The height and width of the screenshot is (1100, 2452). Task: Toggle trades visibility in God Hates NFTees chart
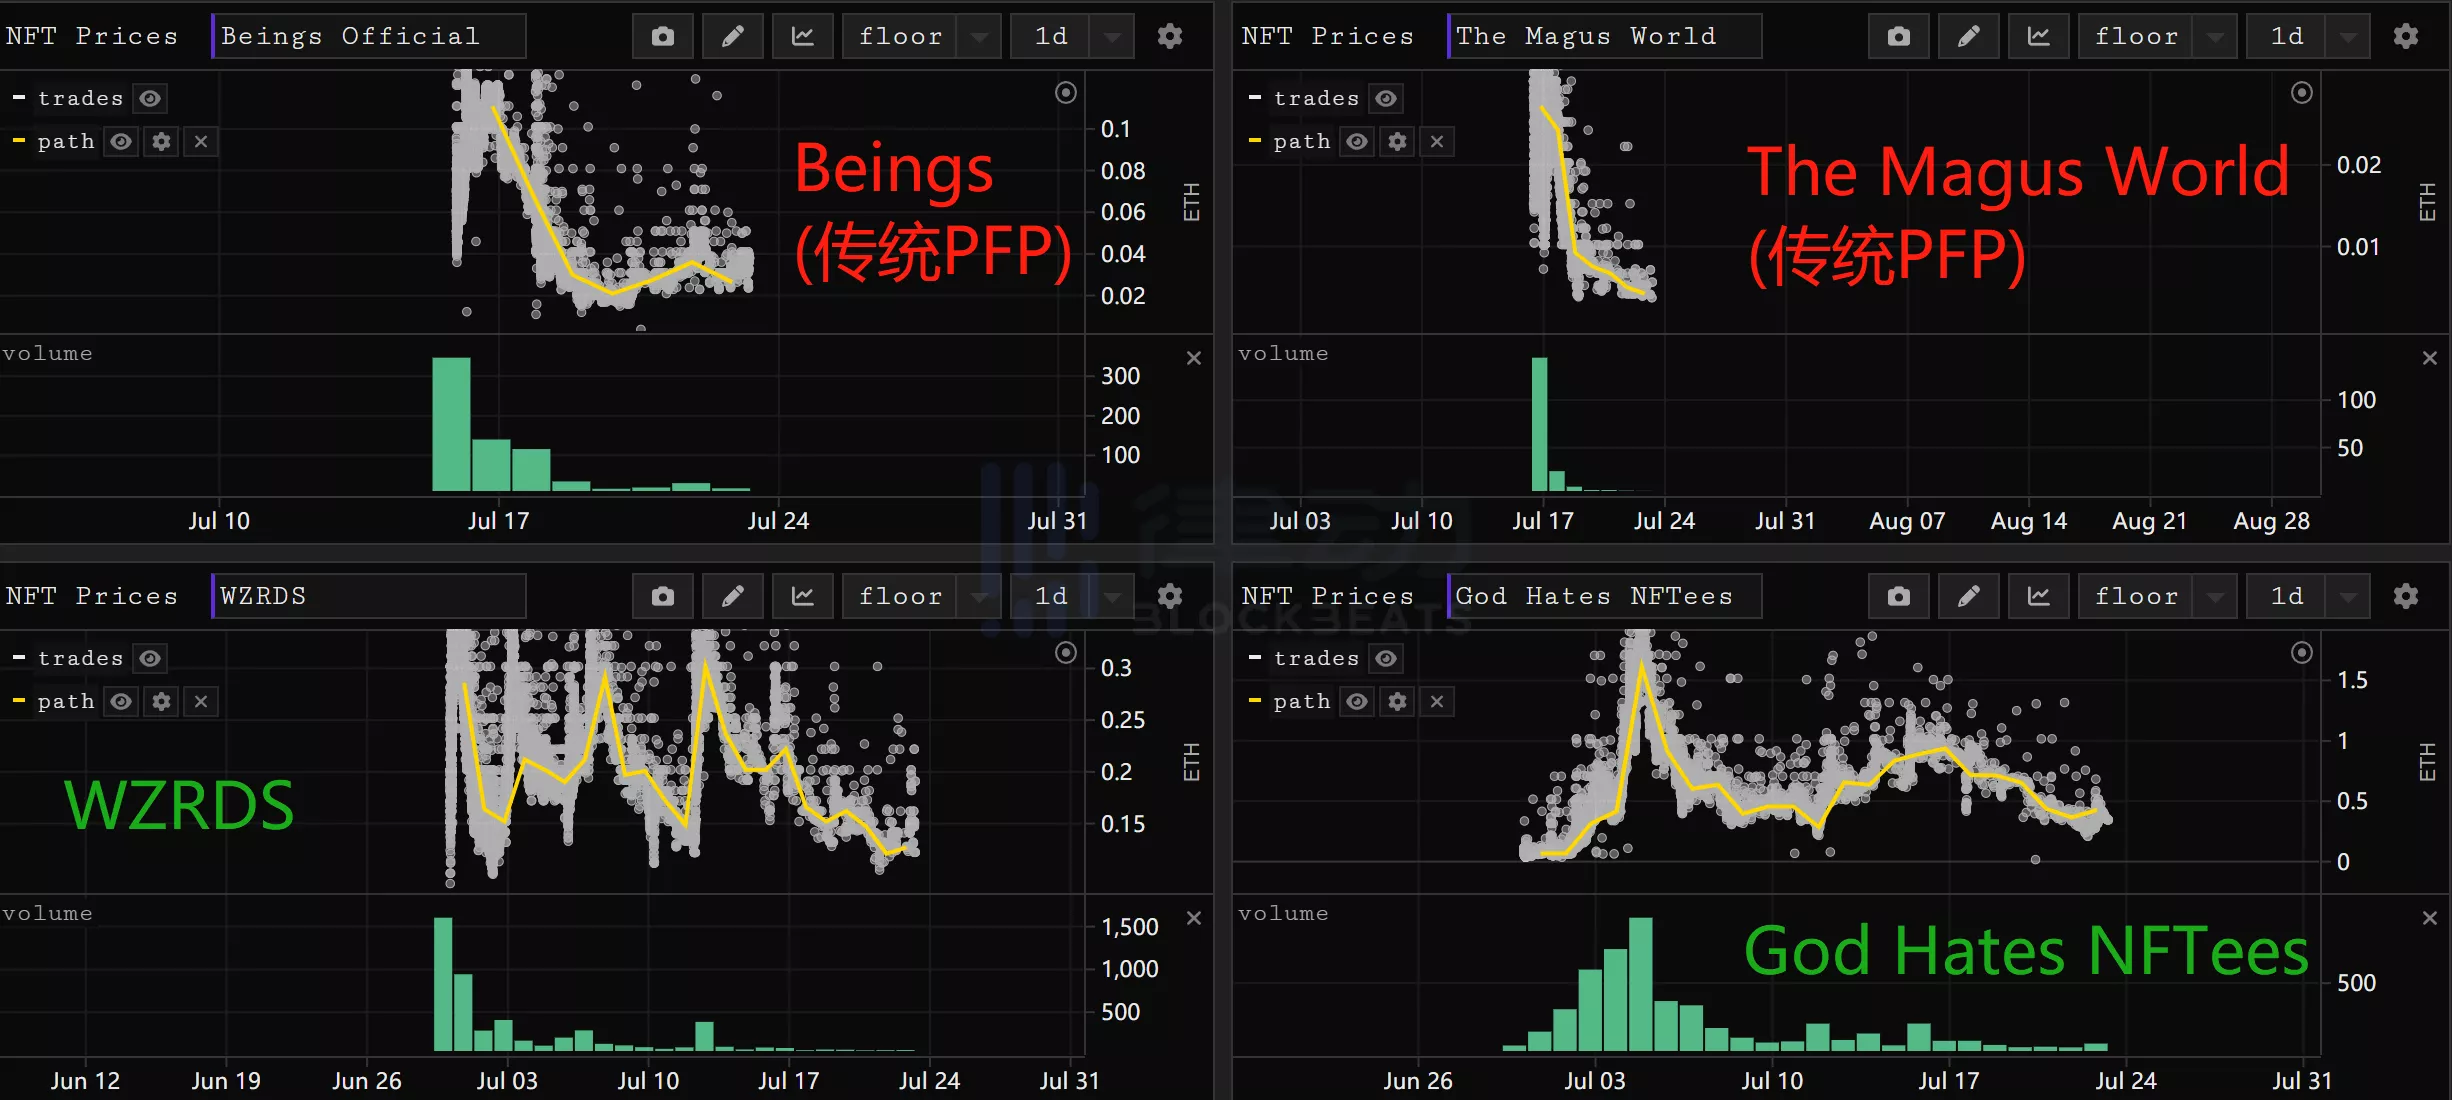1386,659
